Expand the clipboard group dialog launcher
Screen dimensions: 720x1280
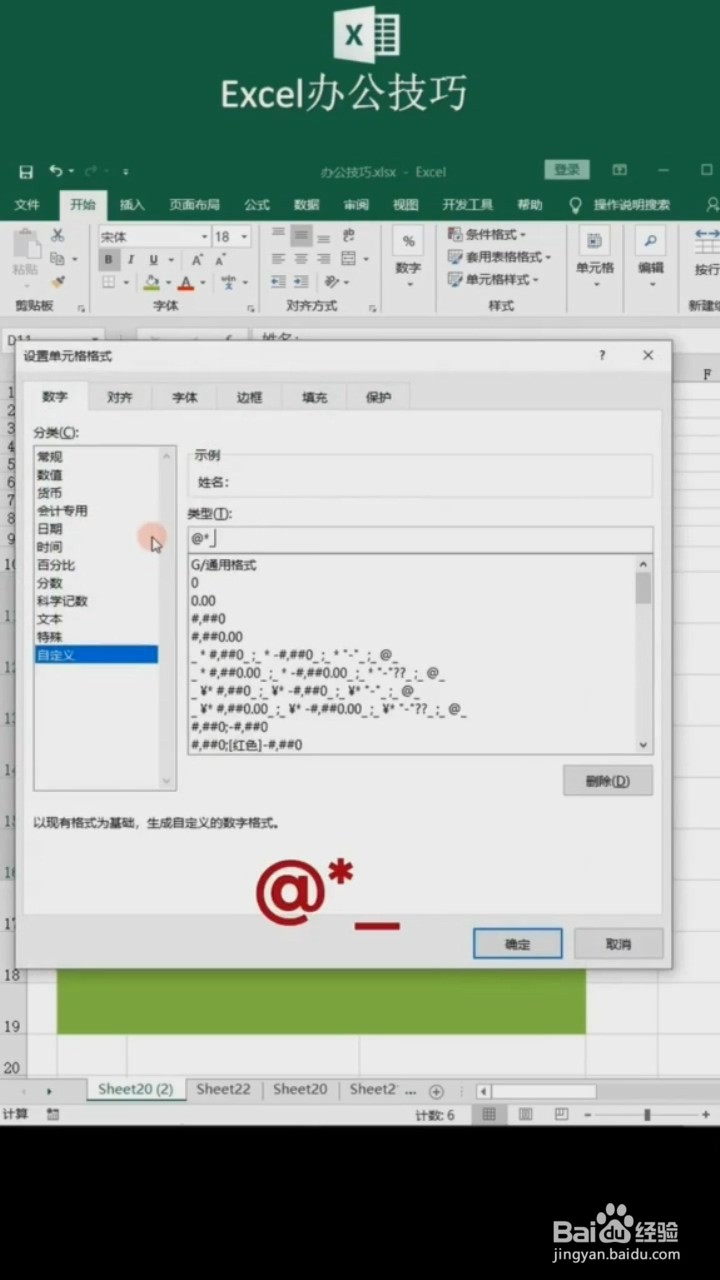(x=82, y=308)
